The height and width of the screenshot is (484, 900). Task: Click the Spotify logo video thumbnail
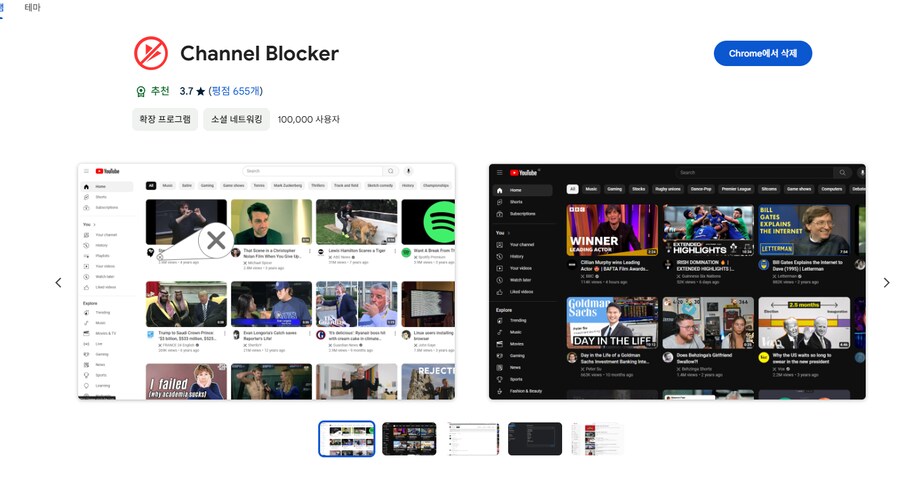click(x=428, y=222)
